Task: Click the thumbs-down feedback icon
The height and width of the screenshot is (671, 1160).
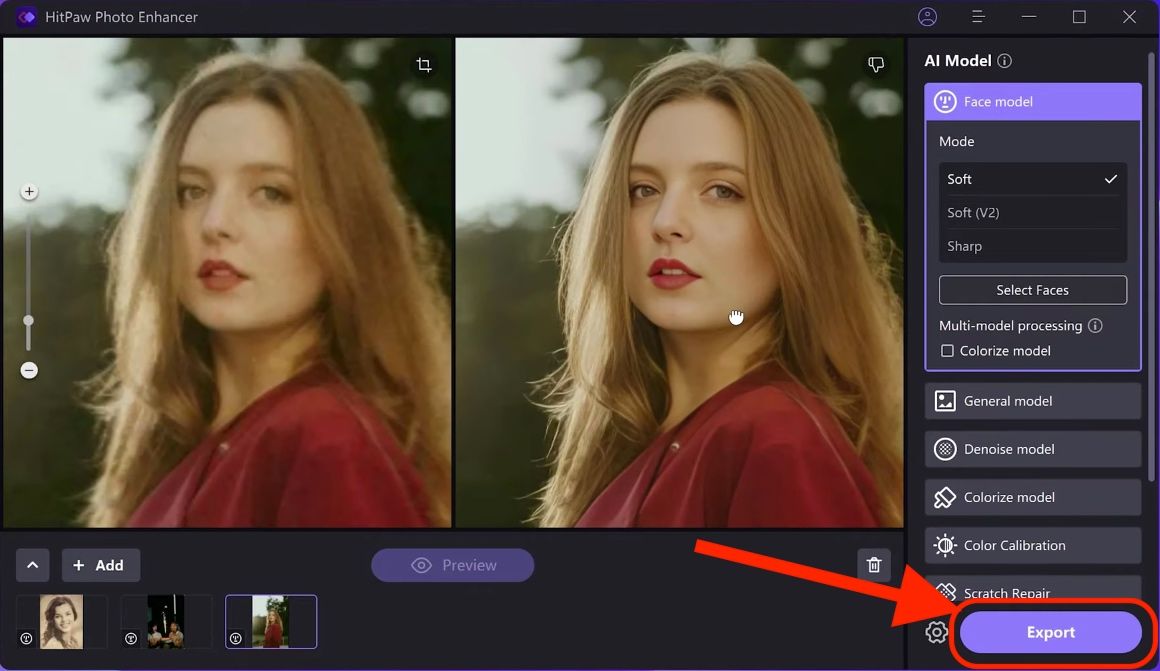Action: tap(876, 65)
